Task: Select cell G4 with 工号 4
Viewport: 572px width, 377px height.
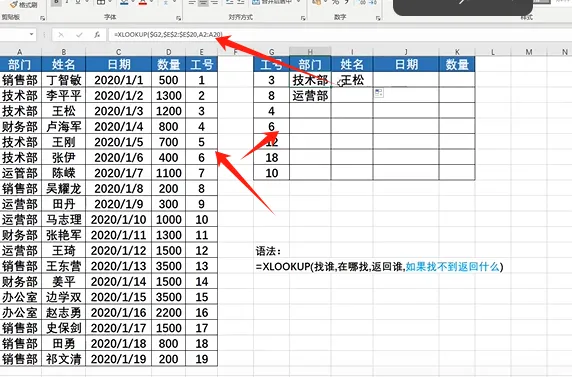Action: pos(271,111)
